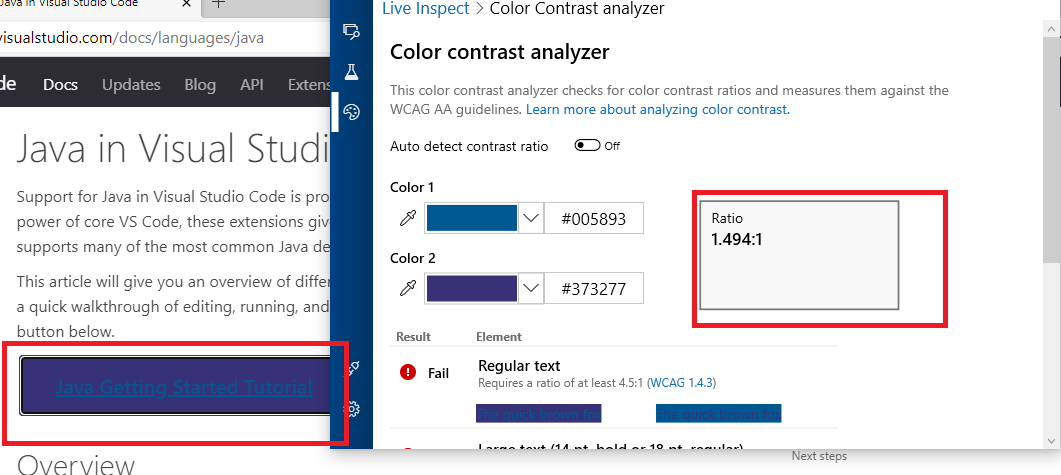The height and width of the screenshot is (475, 1061).
Task: Open WCAG 1.4.3 guideline link
Action: [682, 383]
